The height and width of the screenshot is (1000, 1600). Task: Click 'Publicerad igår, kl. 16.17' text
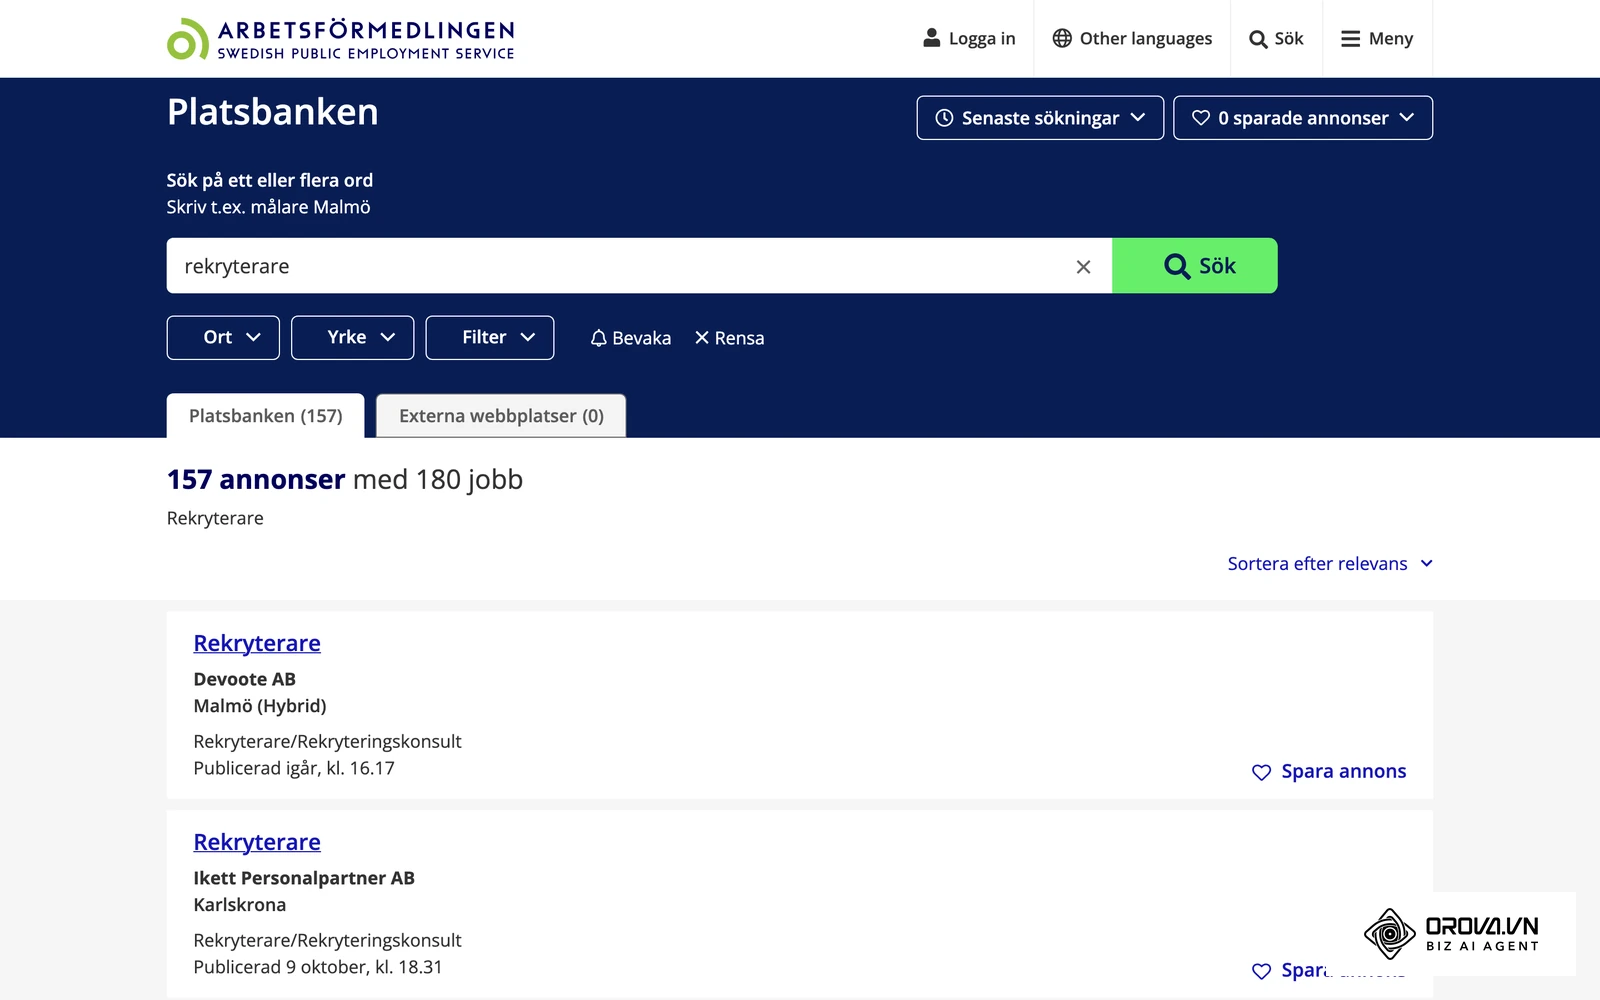click(294, 768)
